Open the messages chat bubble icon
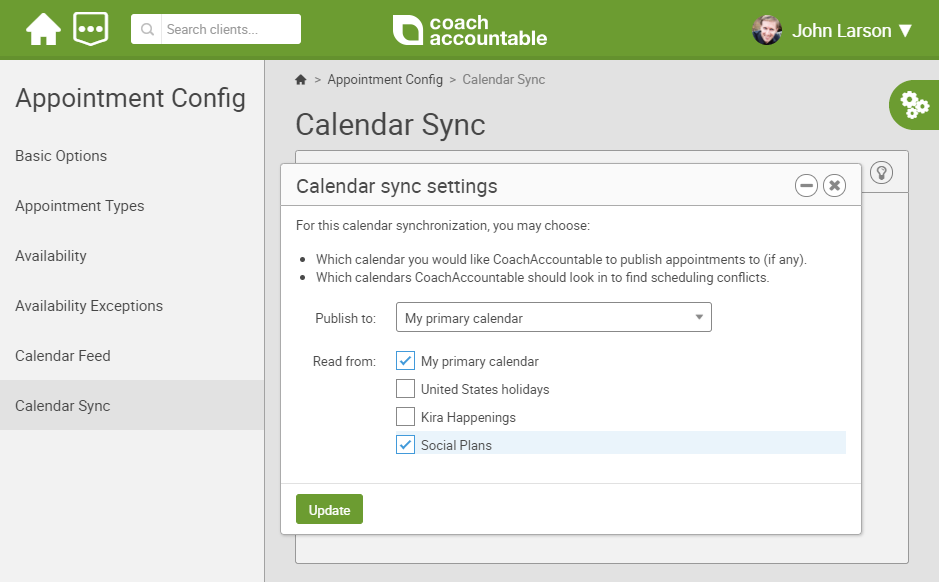 [90, 29]
